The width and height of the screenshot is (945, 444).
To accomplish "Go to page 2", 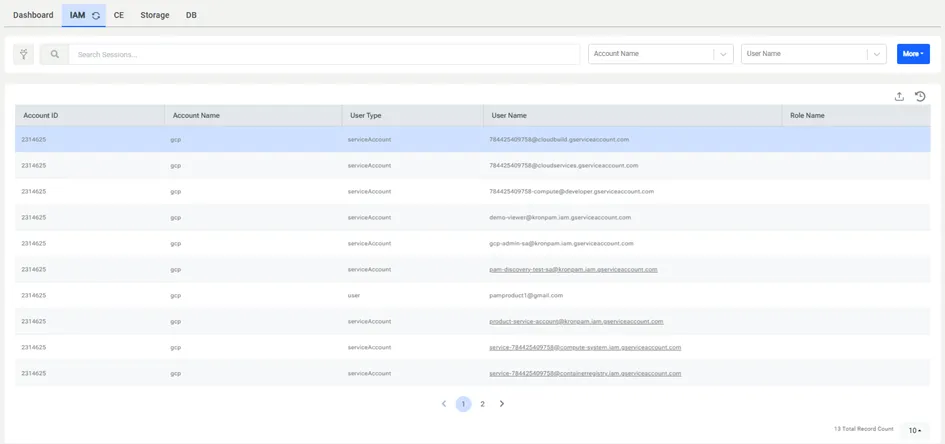I will pyautogui.click(x=482, y=404).
